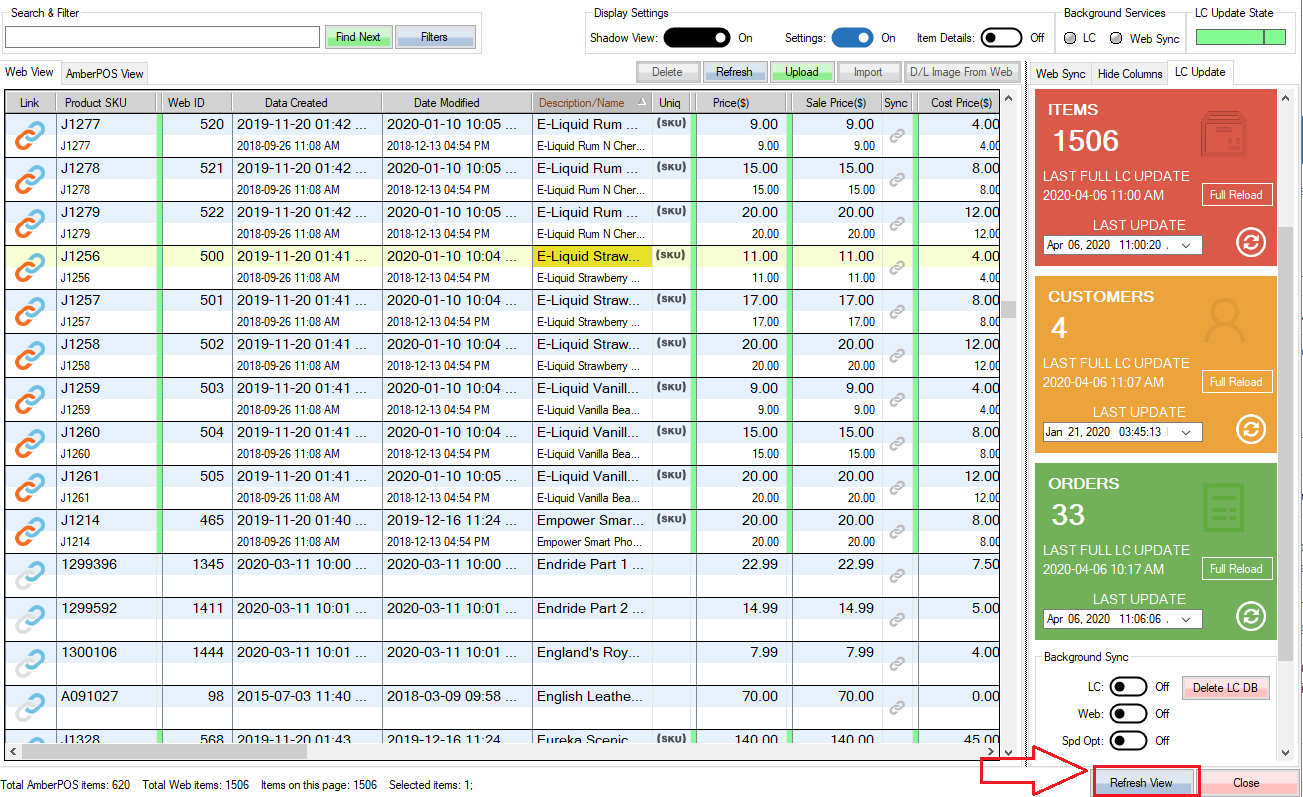Image resolution: width=1303 pixels, height=797 pixels.
Task: Sort by the Description/Name column header
Action: (x=592, y=102)
